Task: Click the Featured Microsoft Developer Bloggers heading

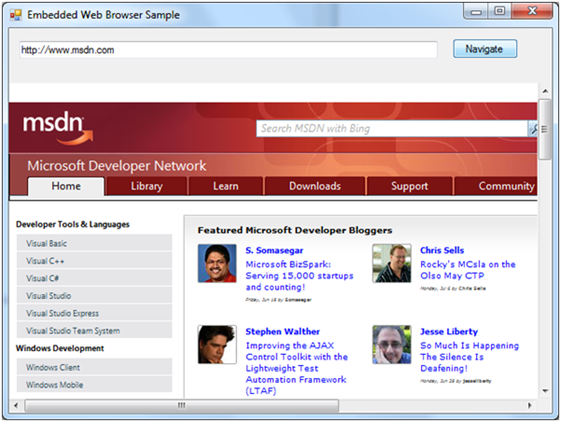Action: click(295, 230)
